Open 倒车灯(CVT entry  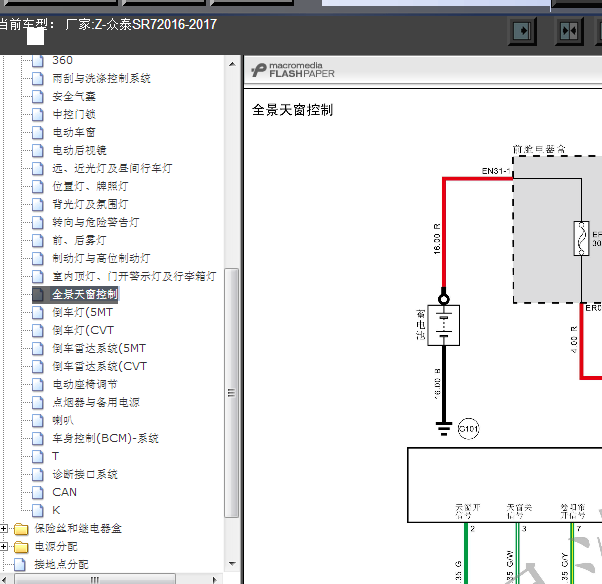pyautogui.click(x=83, y=330)
